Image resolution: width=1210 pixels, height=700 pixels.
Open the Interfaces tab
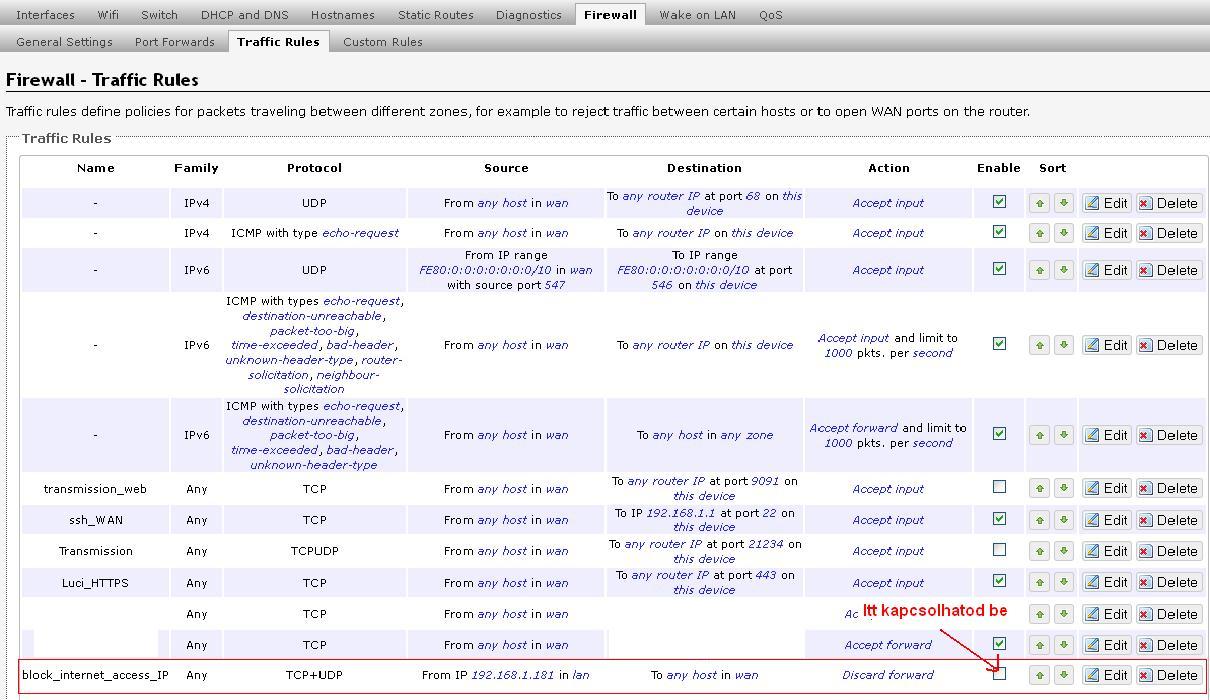45,15
